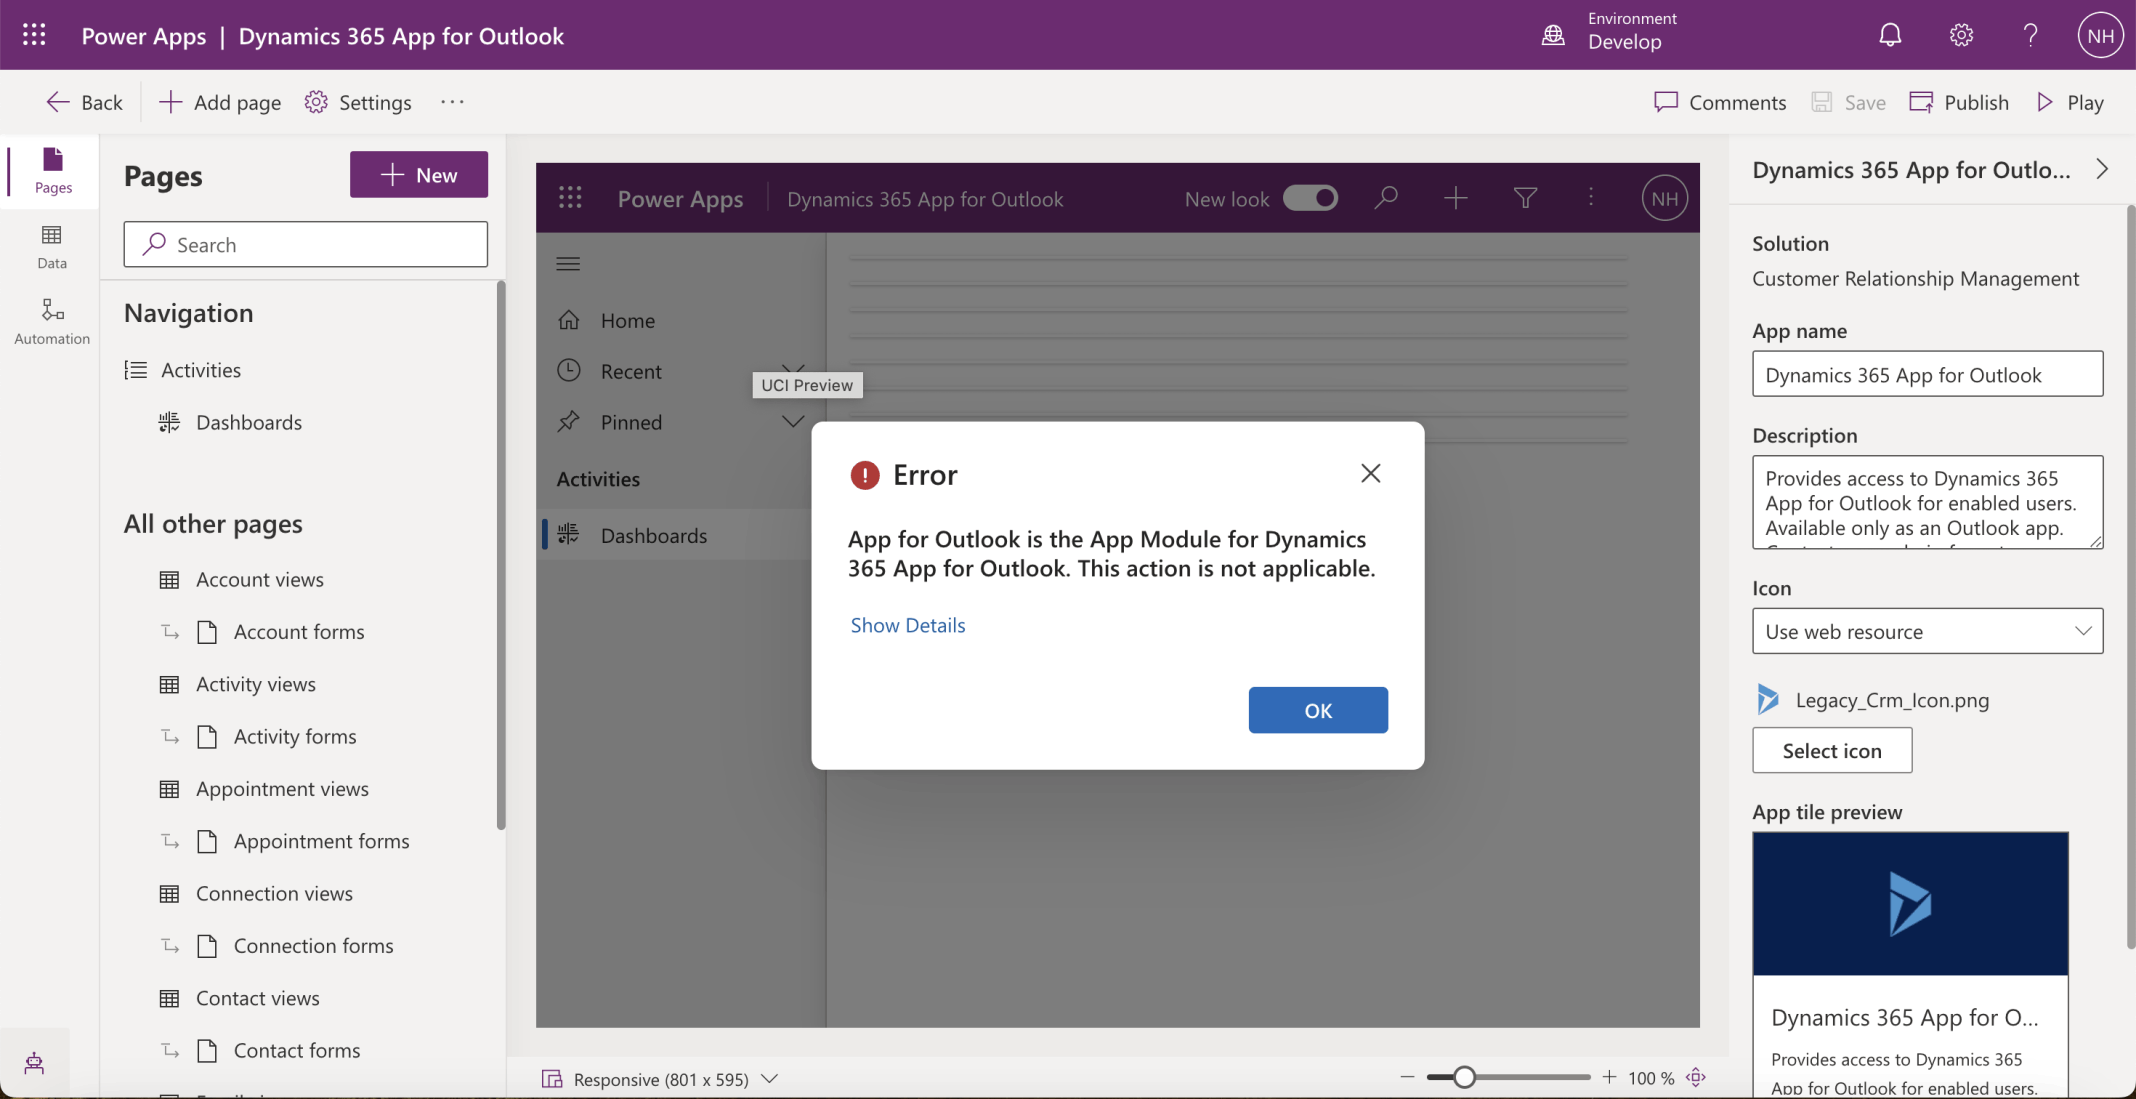Toggle the New look switch
2136x1099 pixels.
pyautogui.click(x=1311, y=198)
